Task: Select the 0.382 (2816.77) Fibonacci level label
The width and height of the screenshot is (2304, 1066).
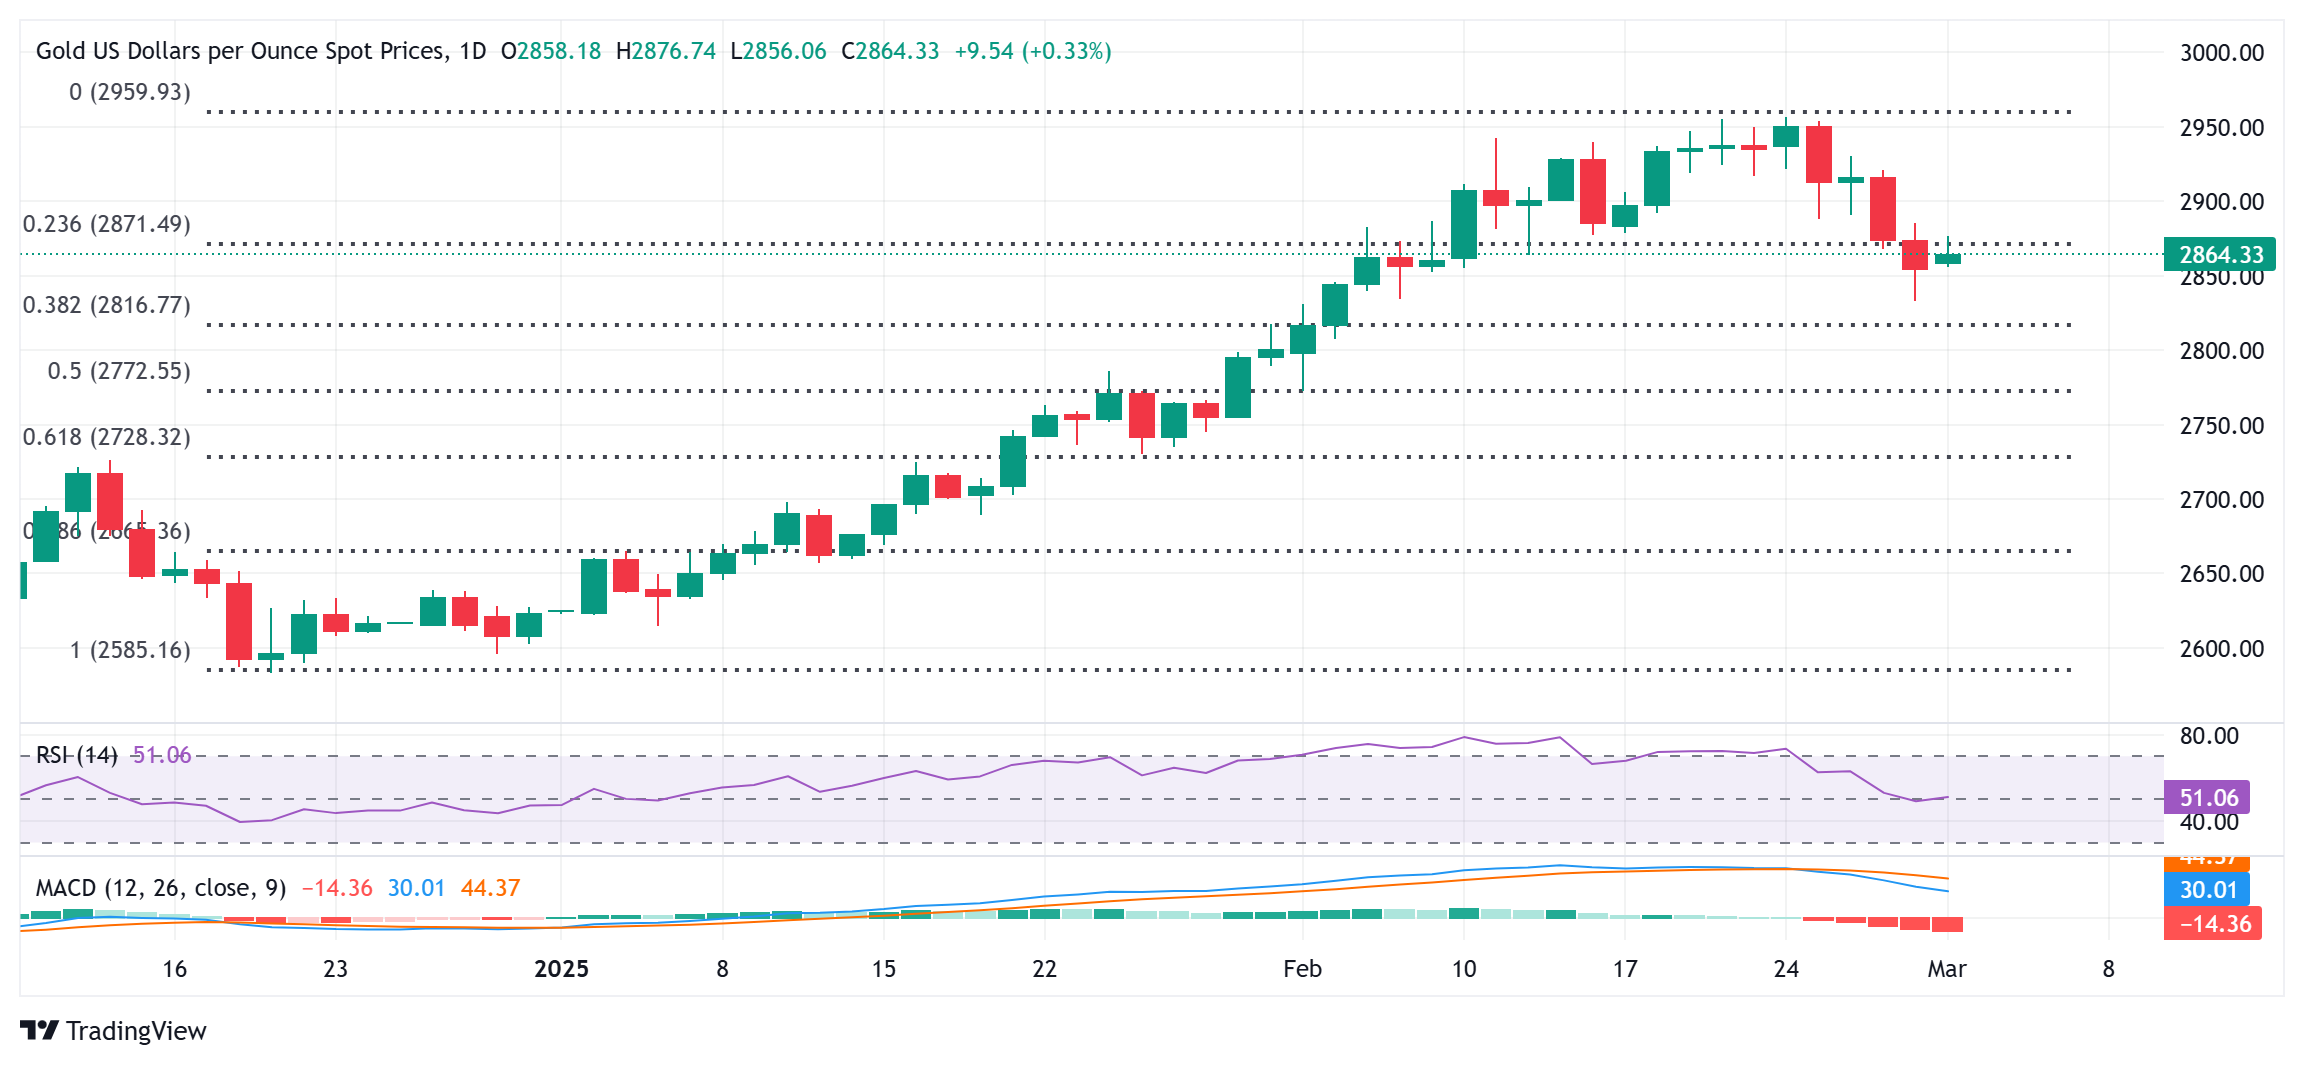Action: [106, 305]
